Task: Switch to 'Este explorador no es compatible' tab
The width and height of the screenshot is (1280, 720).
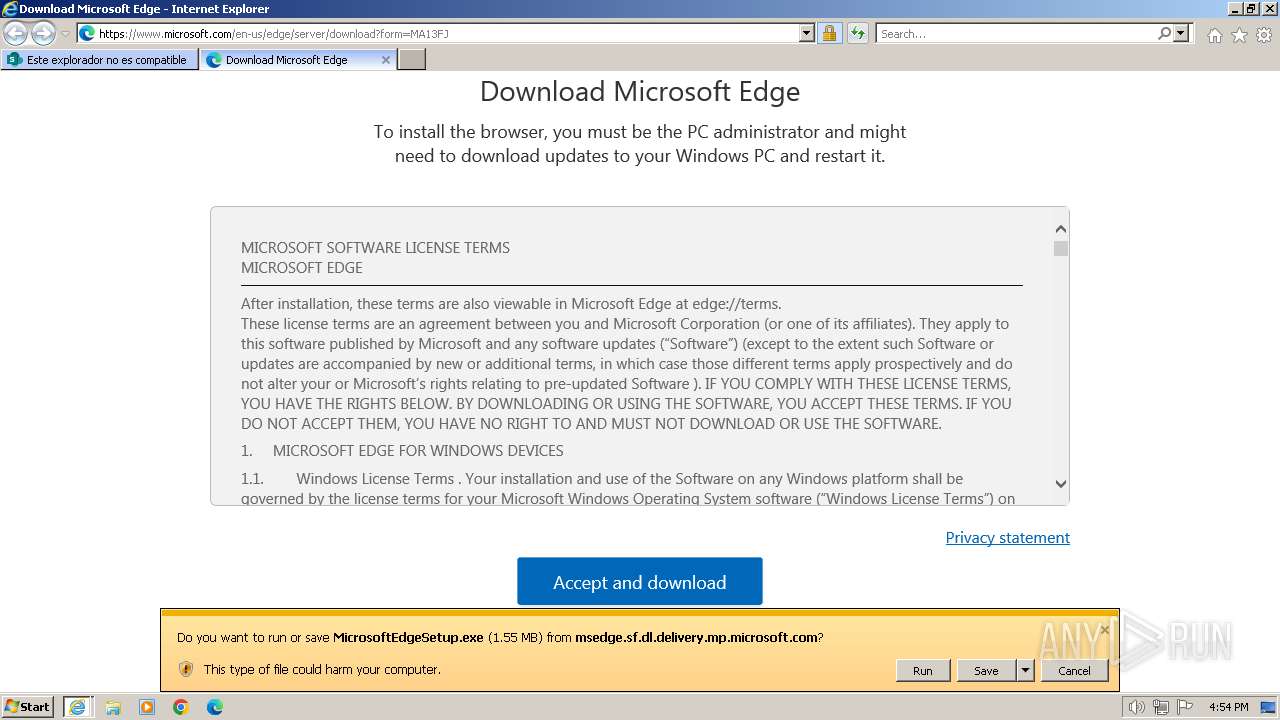Action: tap(99, 60)
